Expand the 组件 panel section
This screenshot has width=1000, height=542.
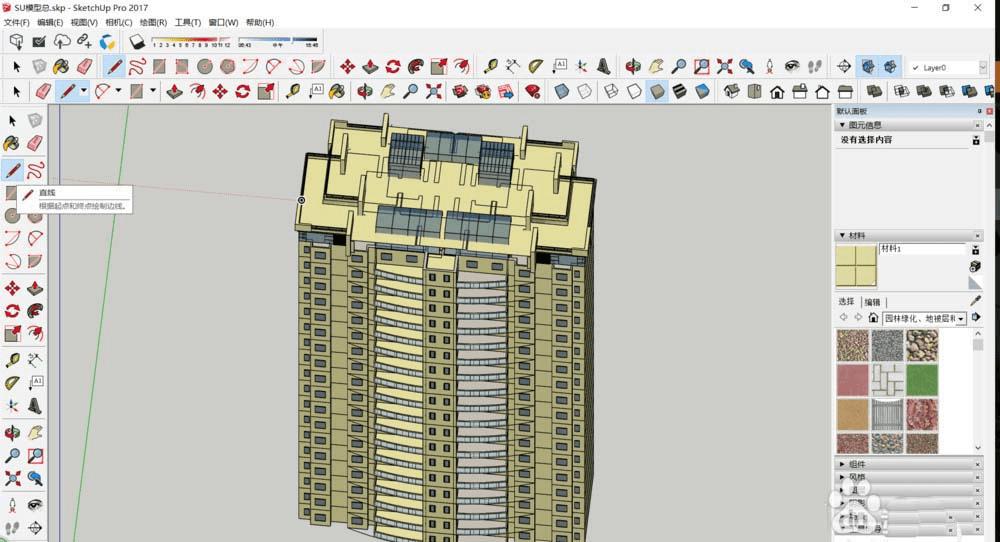click(842, 464)
